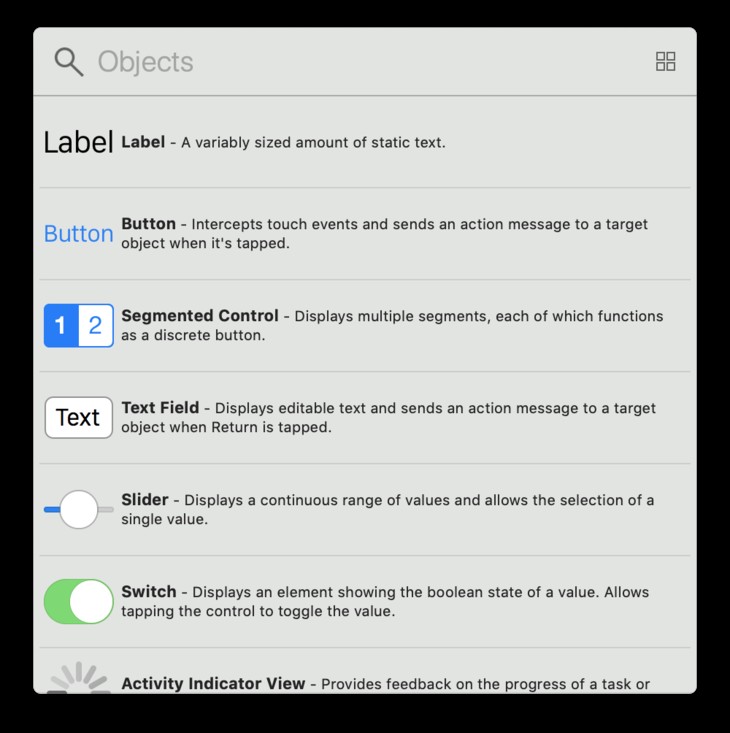Click the magnifying glass search icon

(x=69, y=62)
